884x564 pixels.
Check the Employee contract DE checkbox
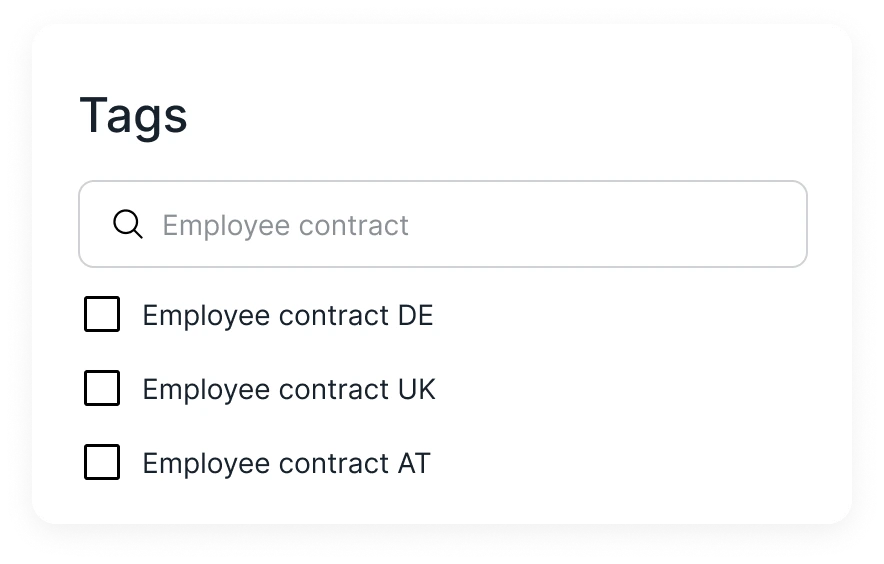[x=102, y=314]
